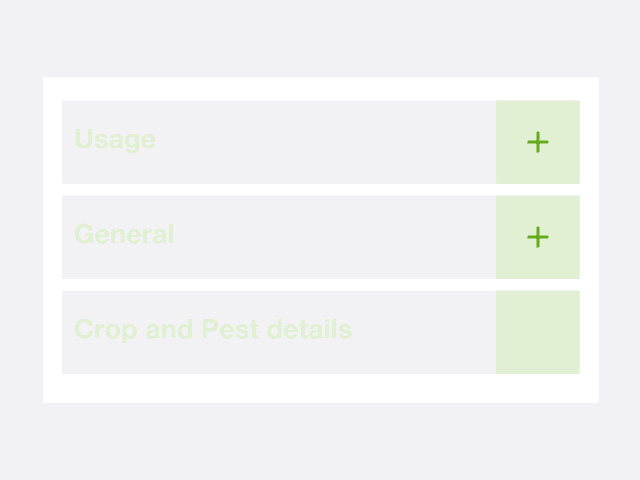This screenshot has width=640, height=480.
Task: Click the plus icon in the Usage row
Action: pyautogui.click(x=538, y=142)
